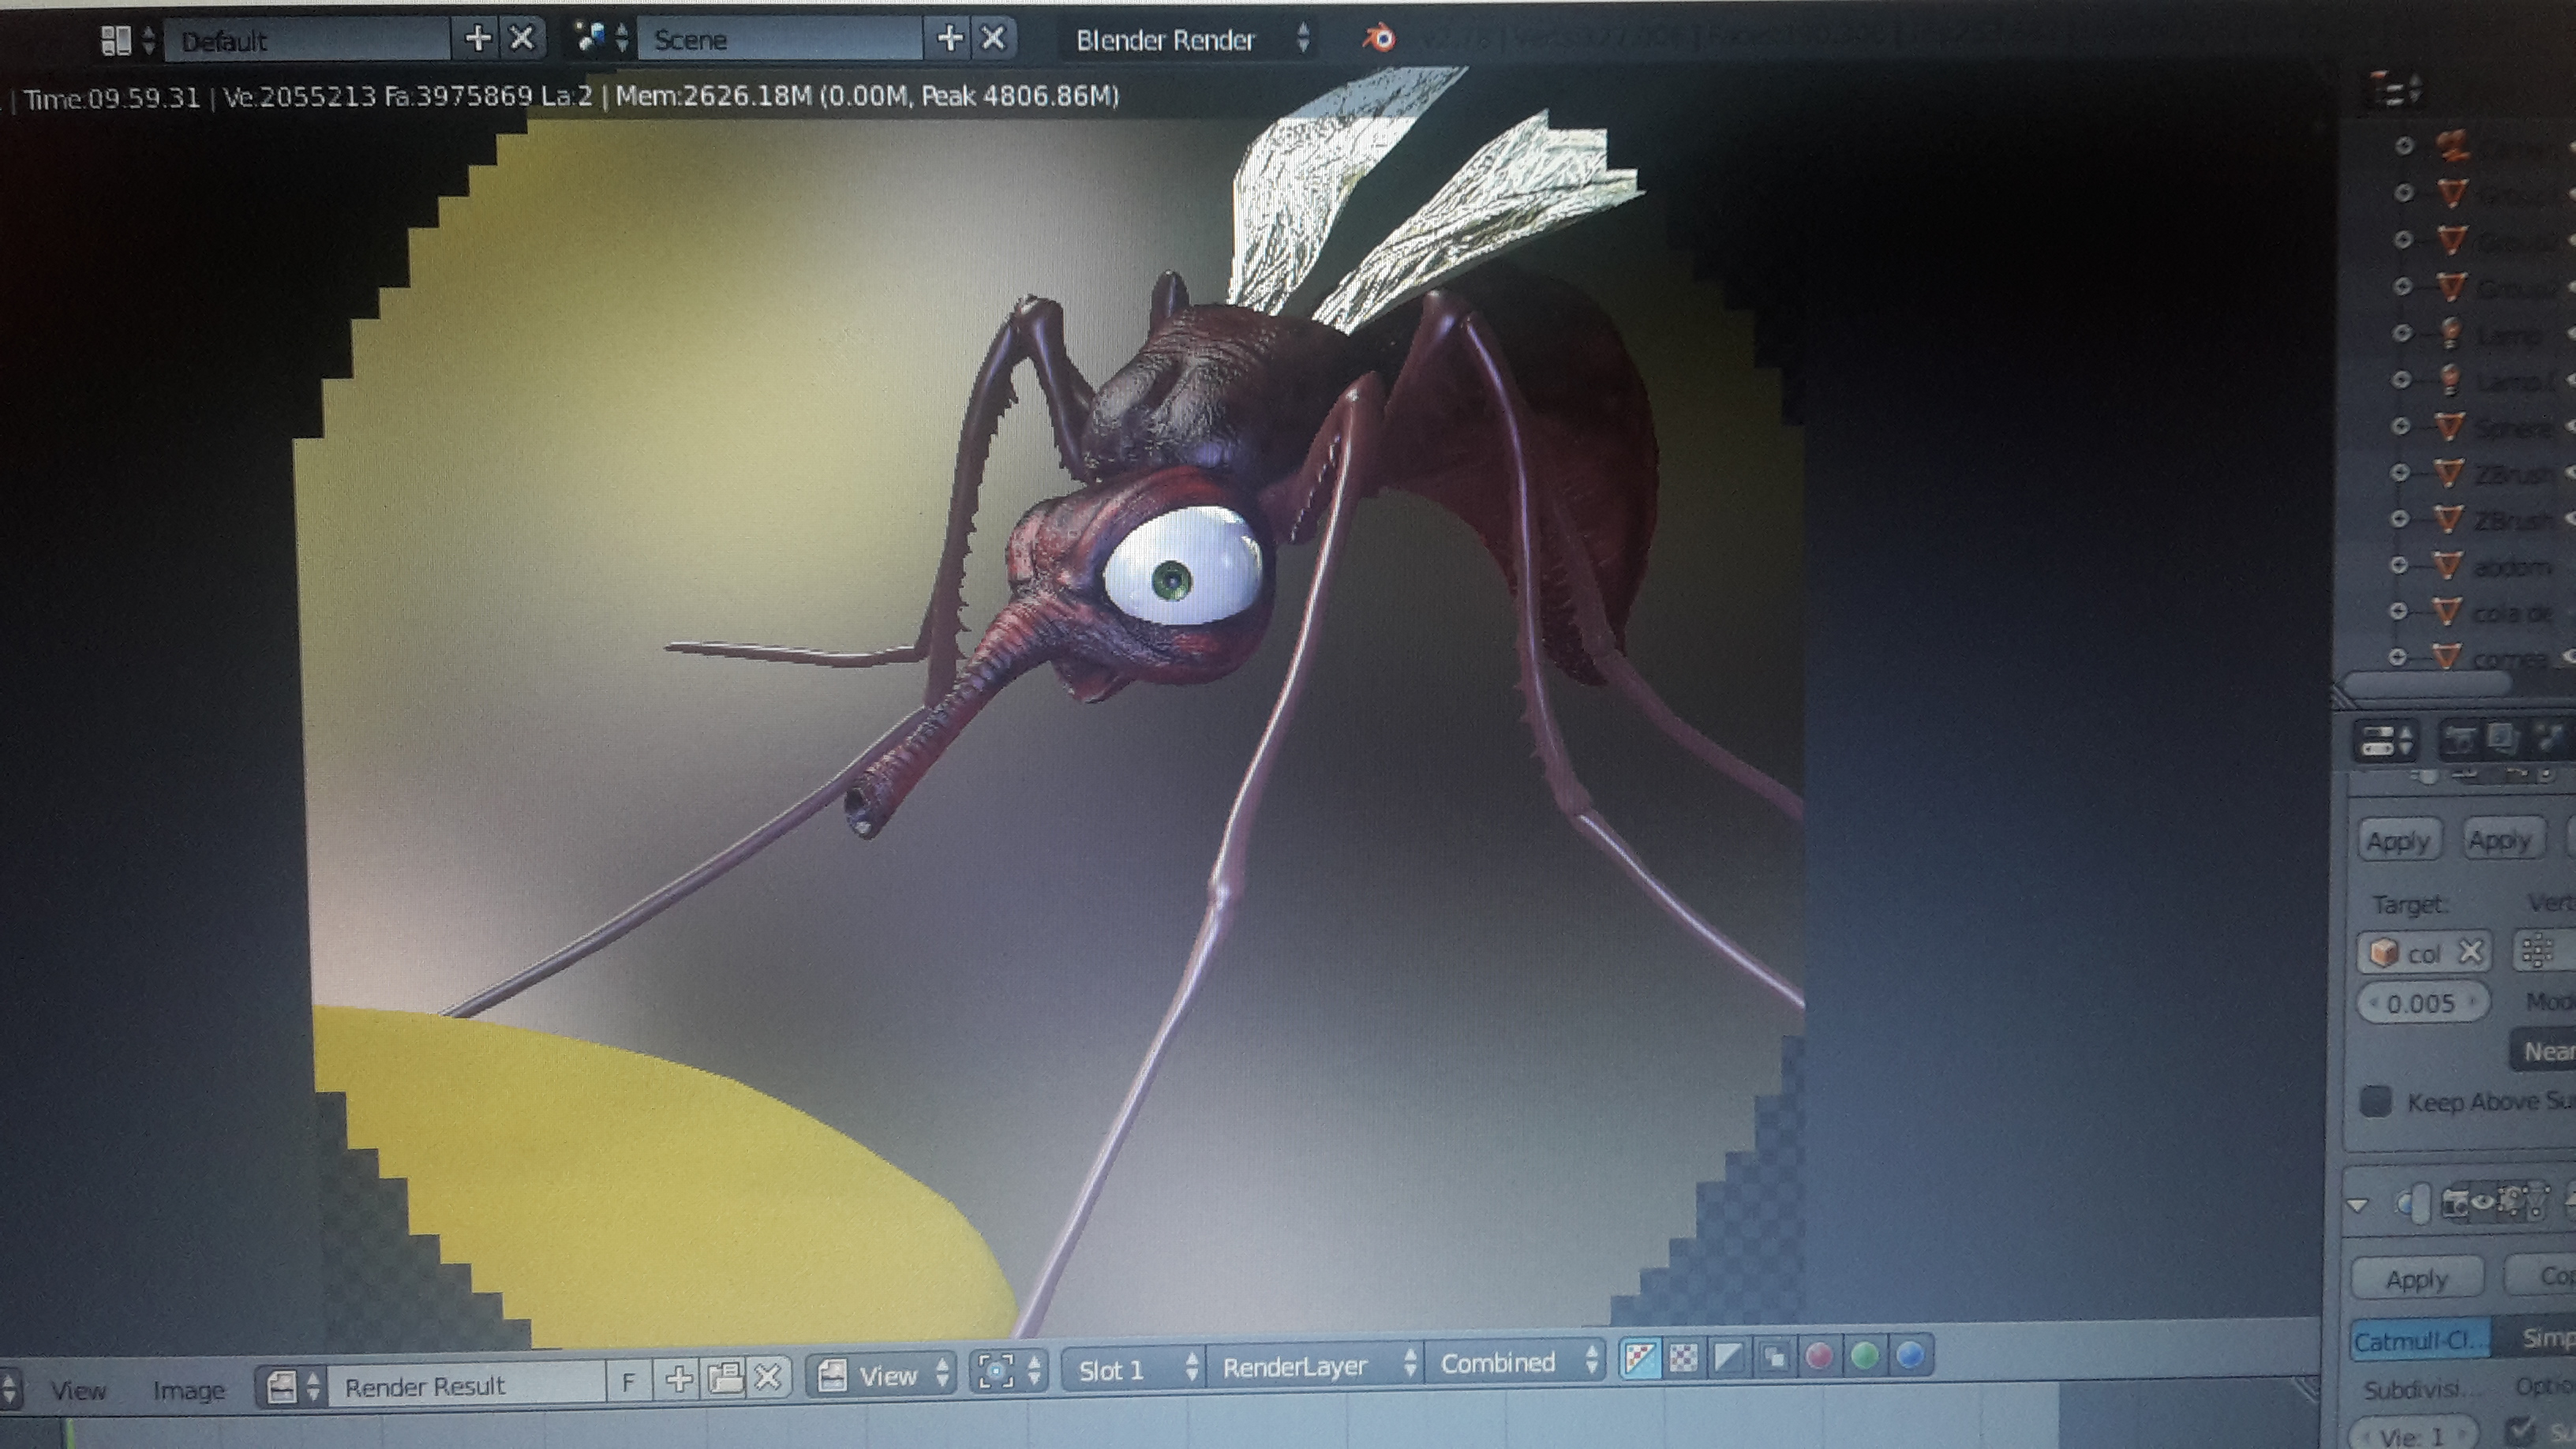2576x1449 pixels.
Task: Unlink Render Result with X icon
Action: click(x=767, y=1379)
